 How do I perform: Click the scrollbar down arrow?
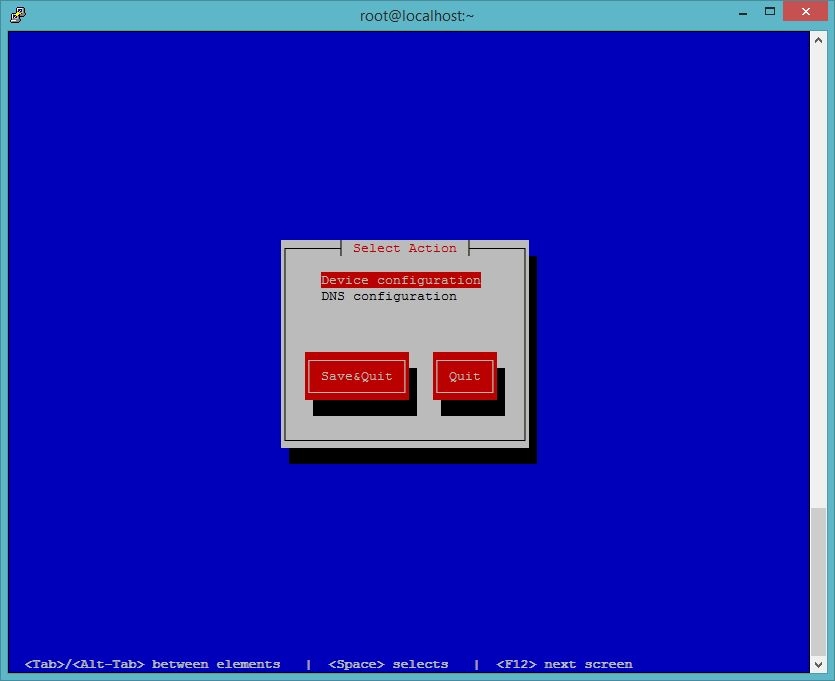tap(818, 664)
